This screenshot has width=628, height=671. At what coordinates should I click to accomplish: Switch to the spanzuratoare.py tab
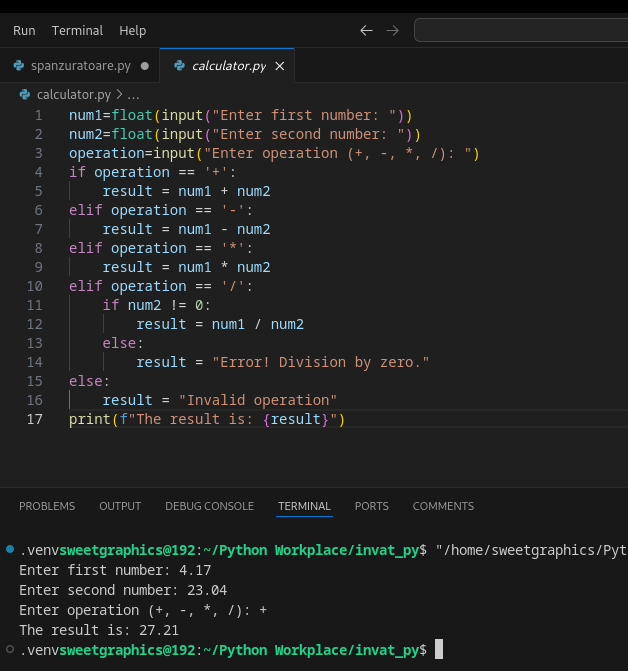[80, 66]
